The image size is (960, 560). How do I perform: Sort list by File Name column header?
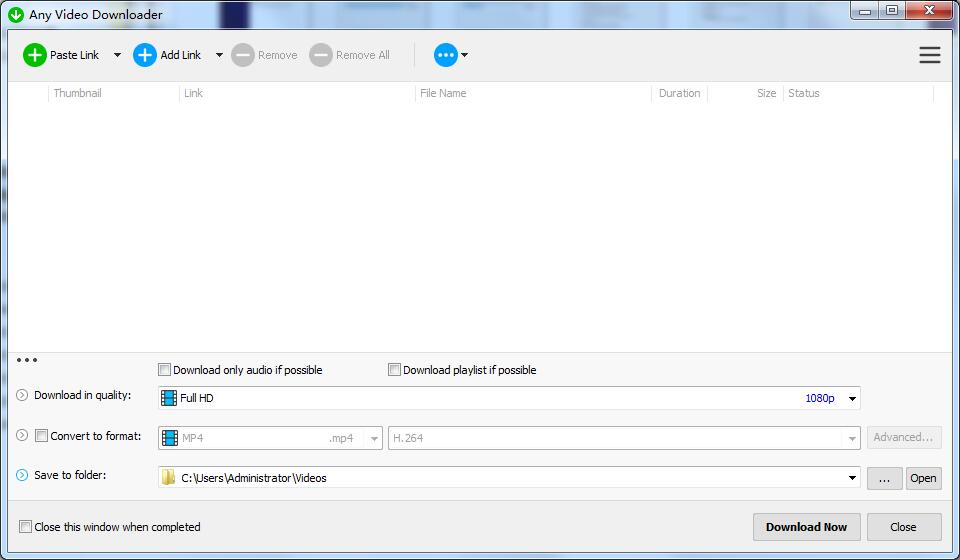[443, 93]
